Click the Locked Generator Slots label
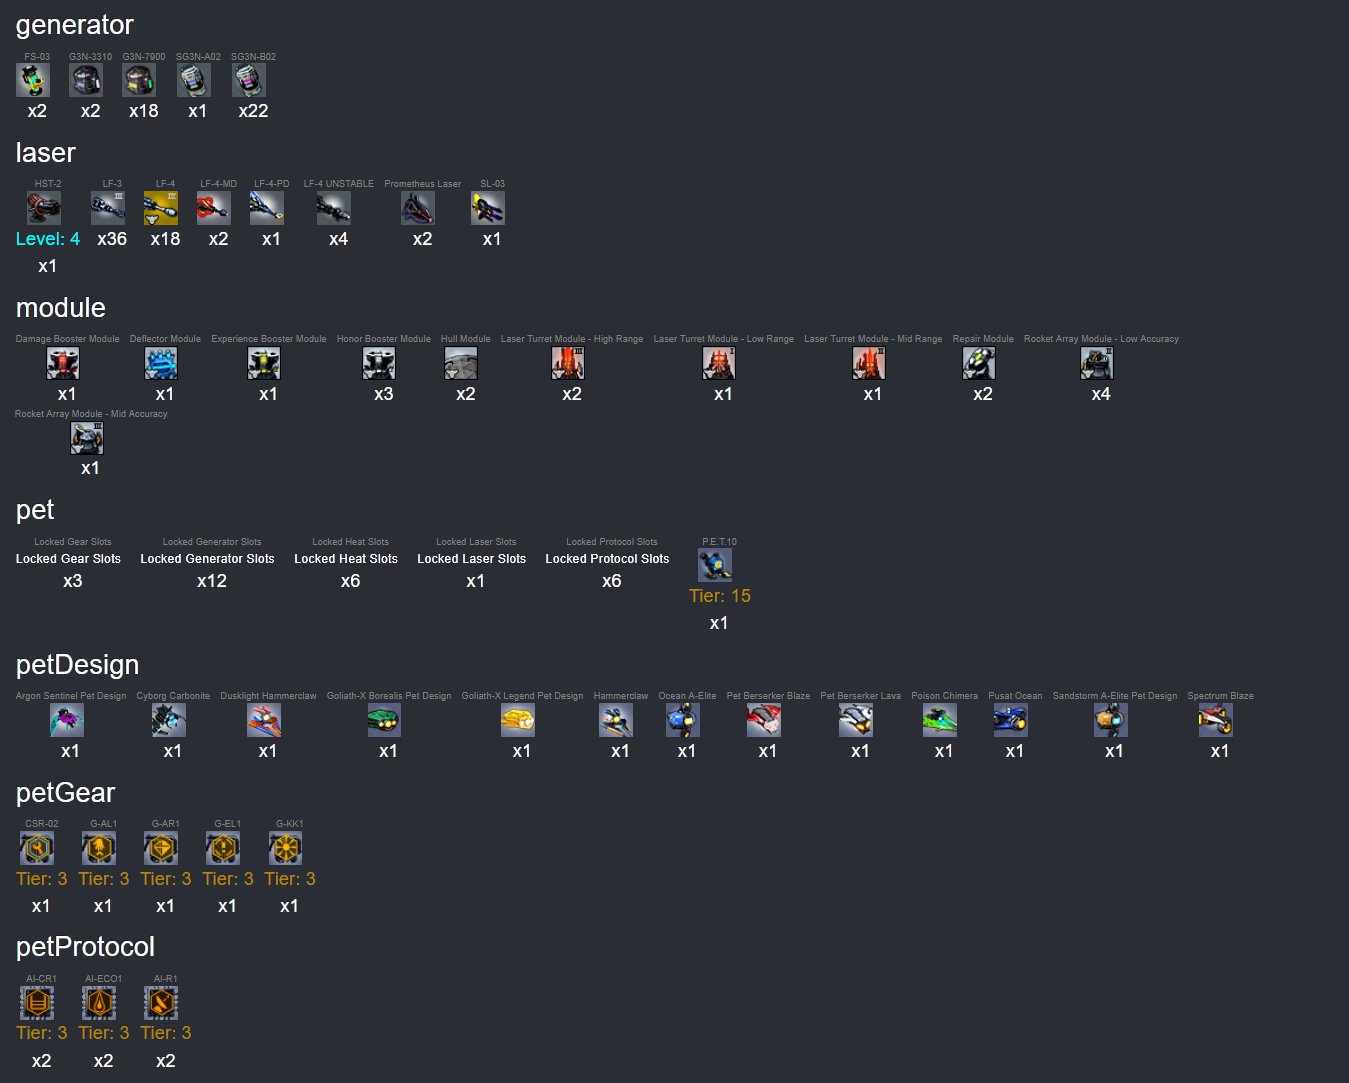This screenshot has height=1083, width=1349. 207,559
